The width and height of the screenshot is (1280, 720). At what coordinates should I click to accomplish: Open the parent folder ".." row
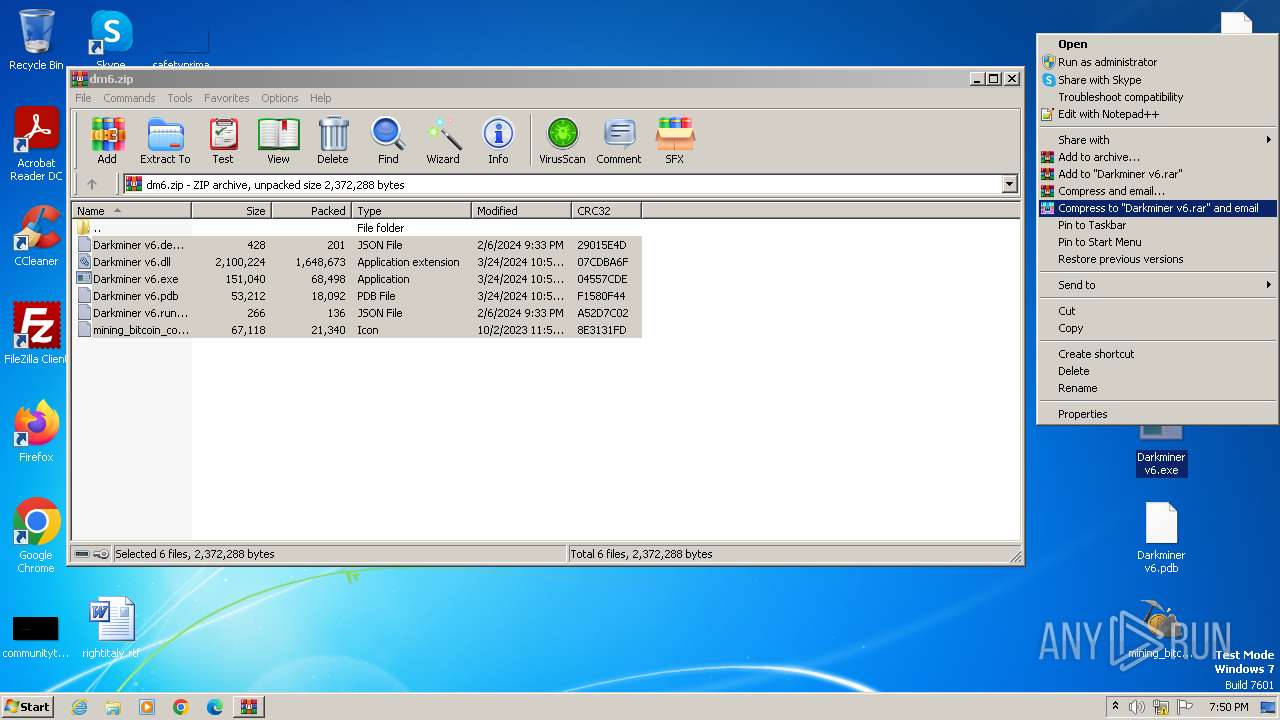tap(357, 228)
